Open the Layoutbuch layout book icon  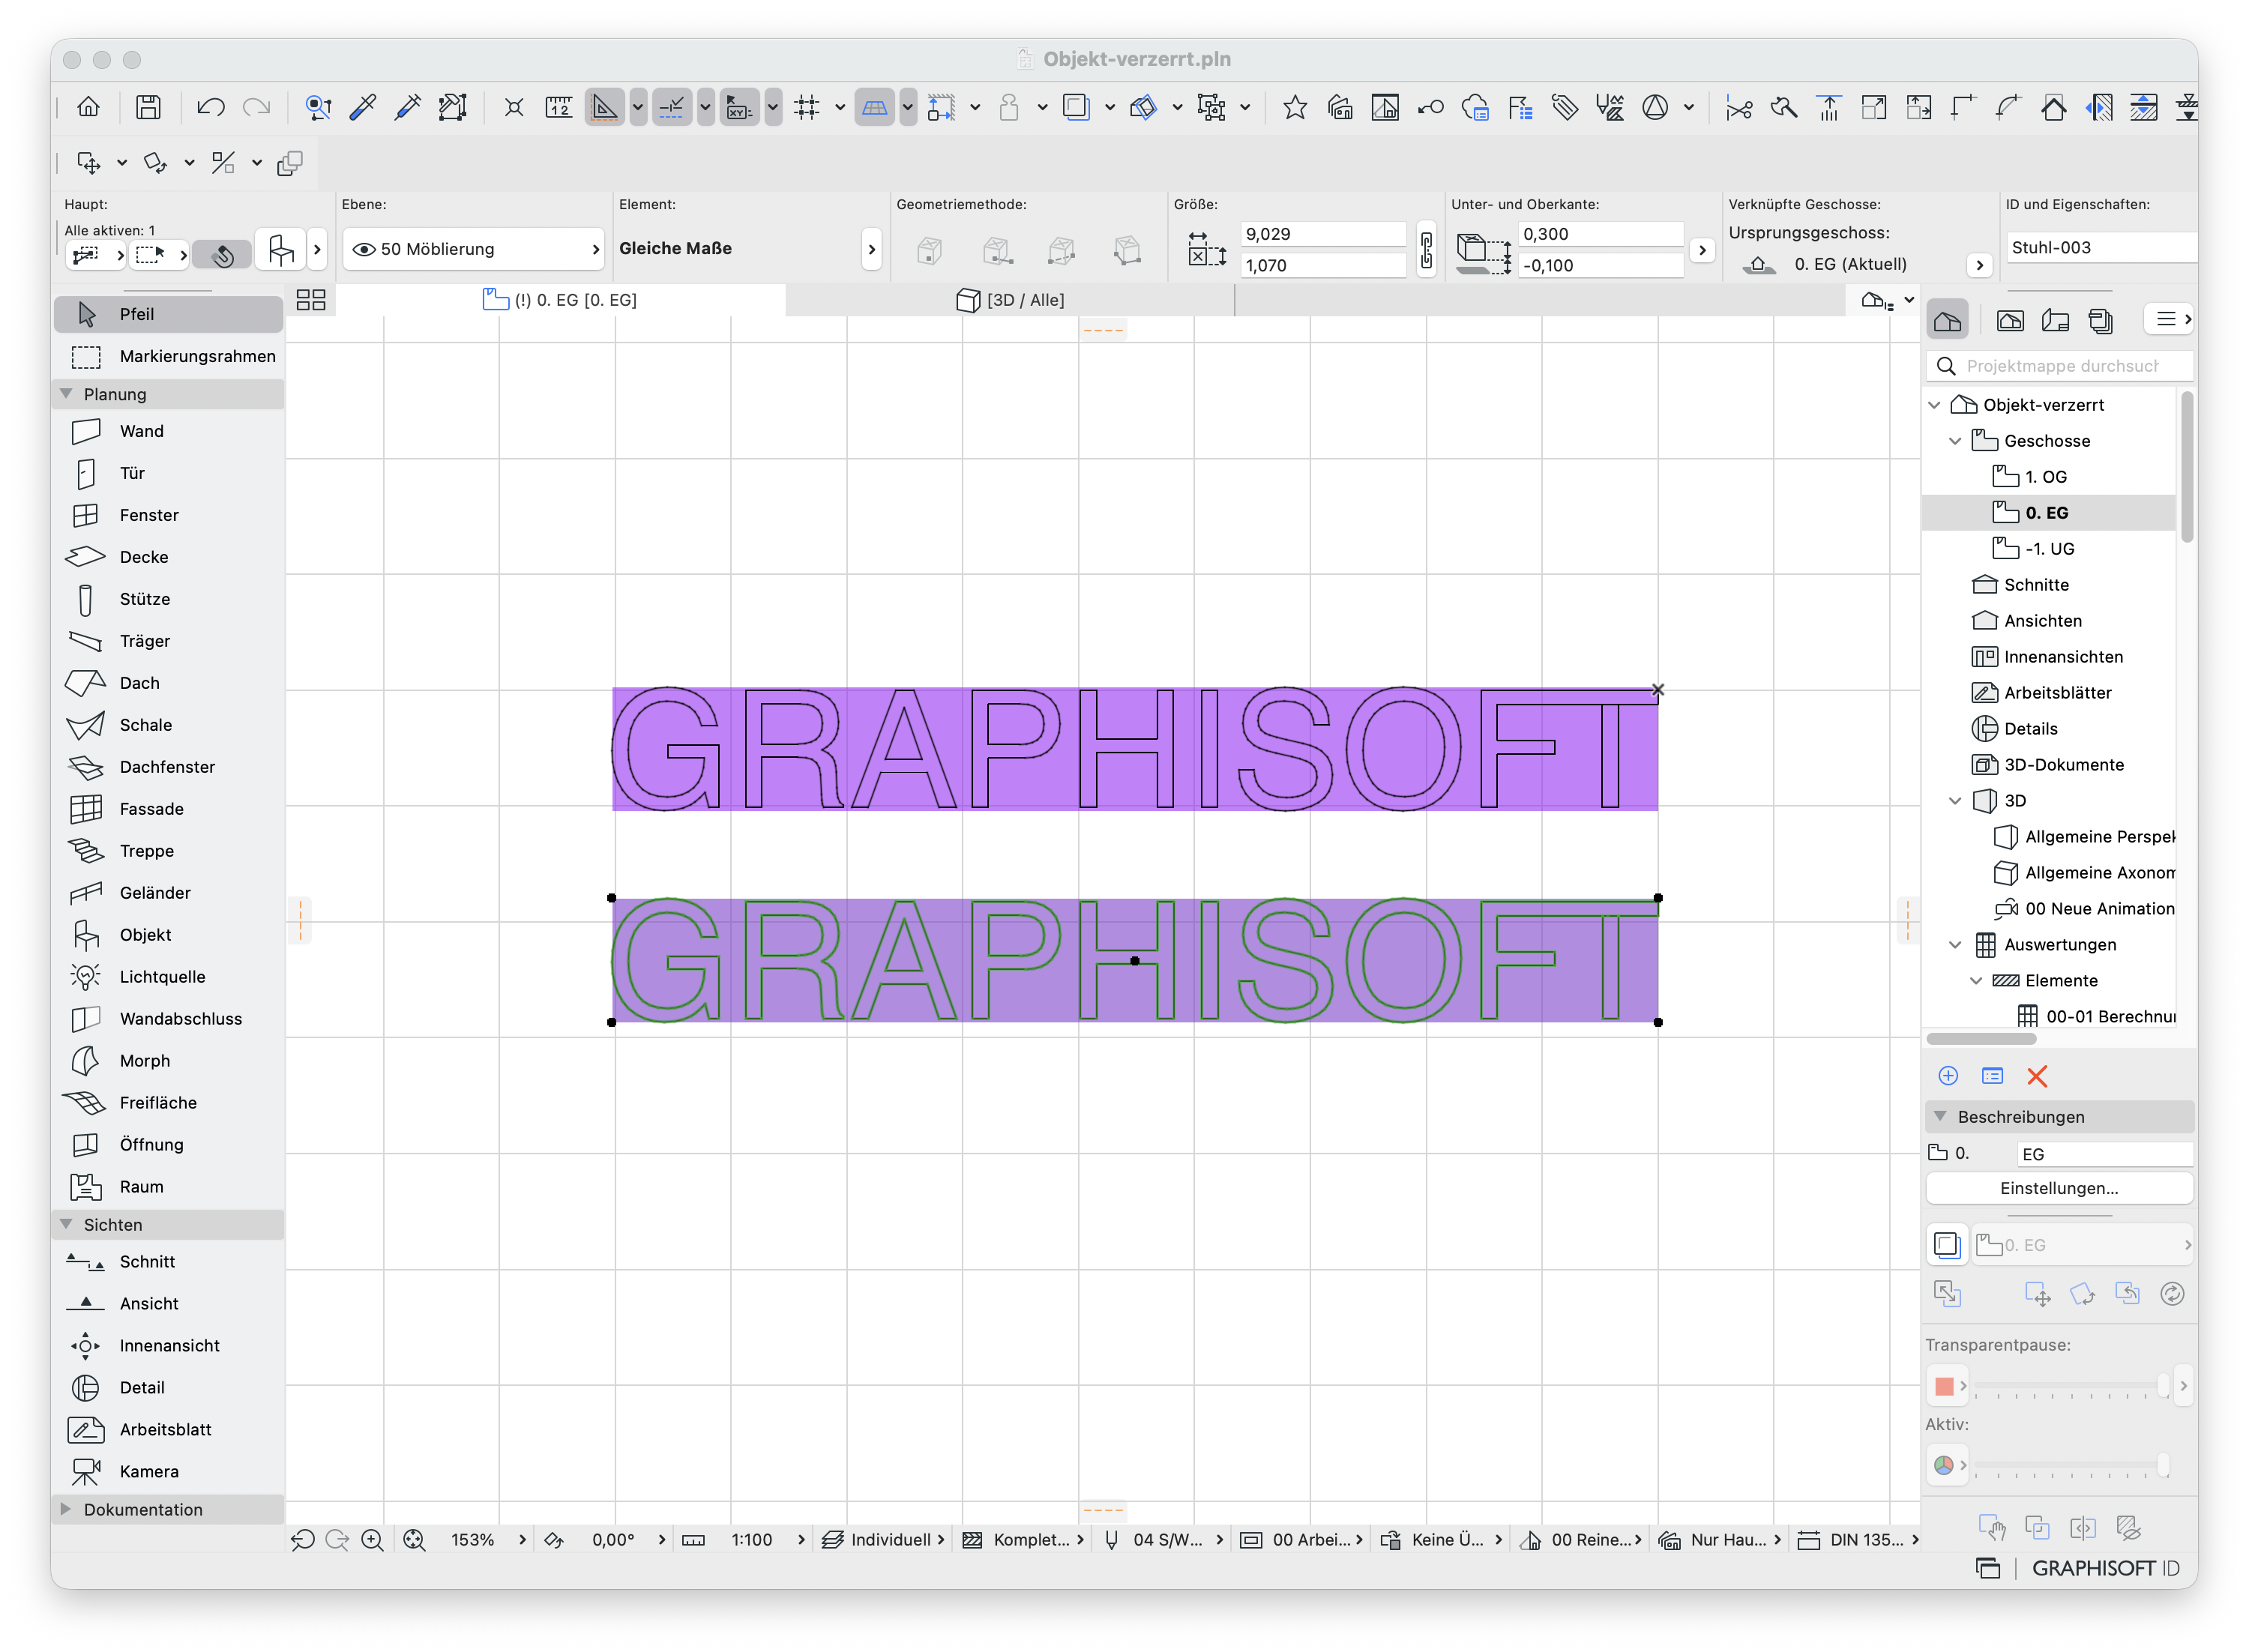tap(2055, 320)
